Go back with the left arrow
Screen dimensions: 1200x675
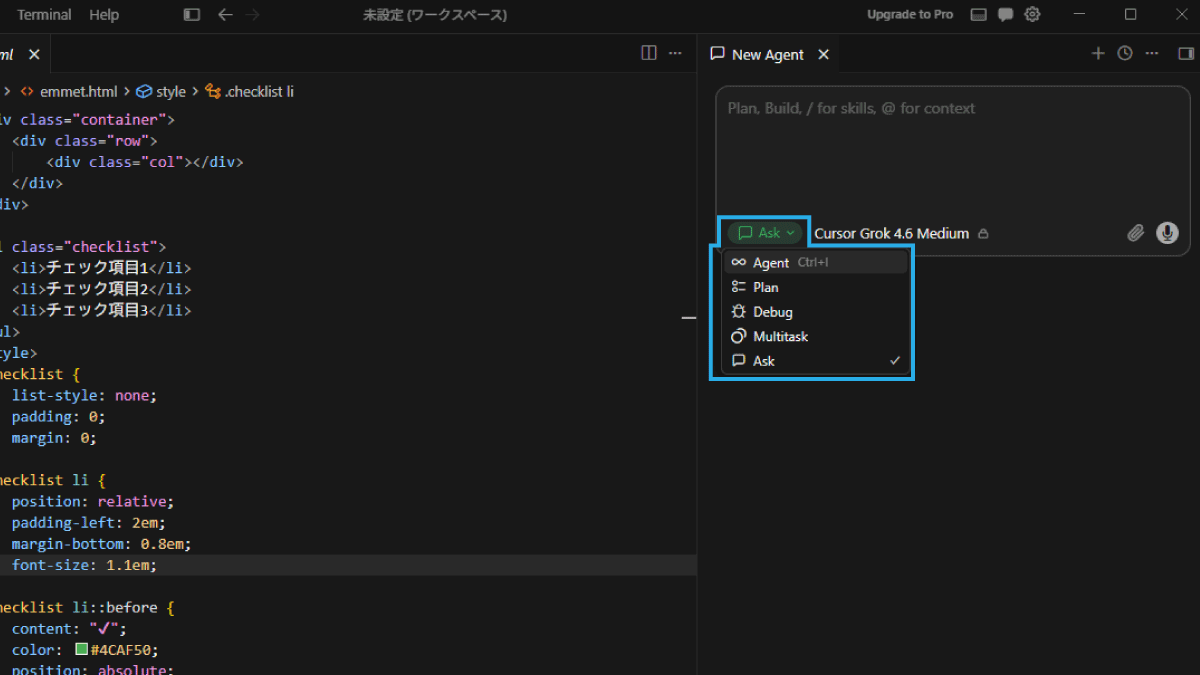click(225, 15)
